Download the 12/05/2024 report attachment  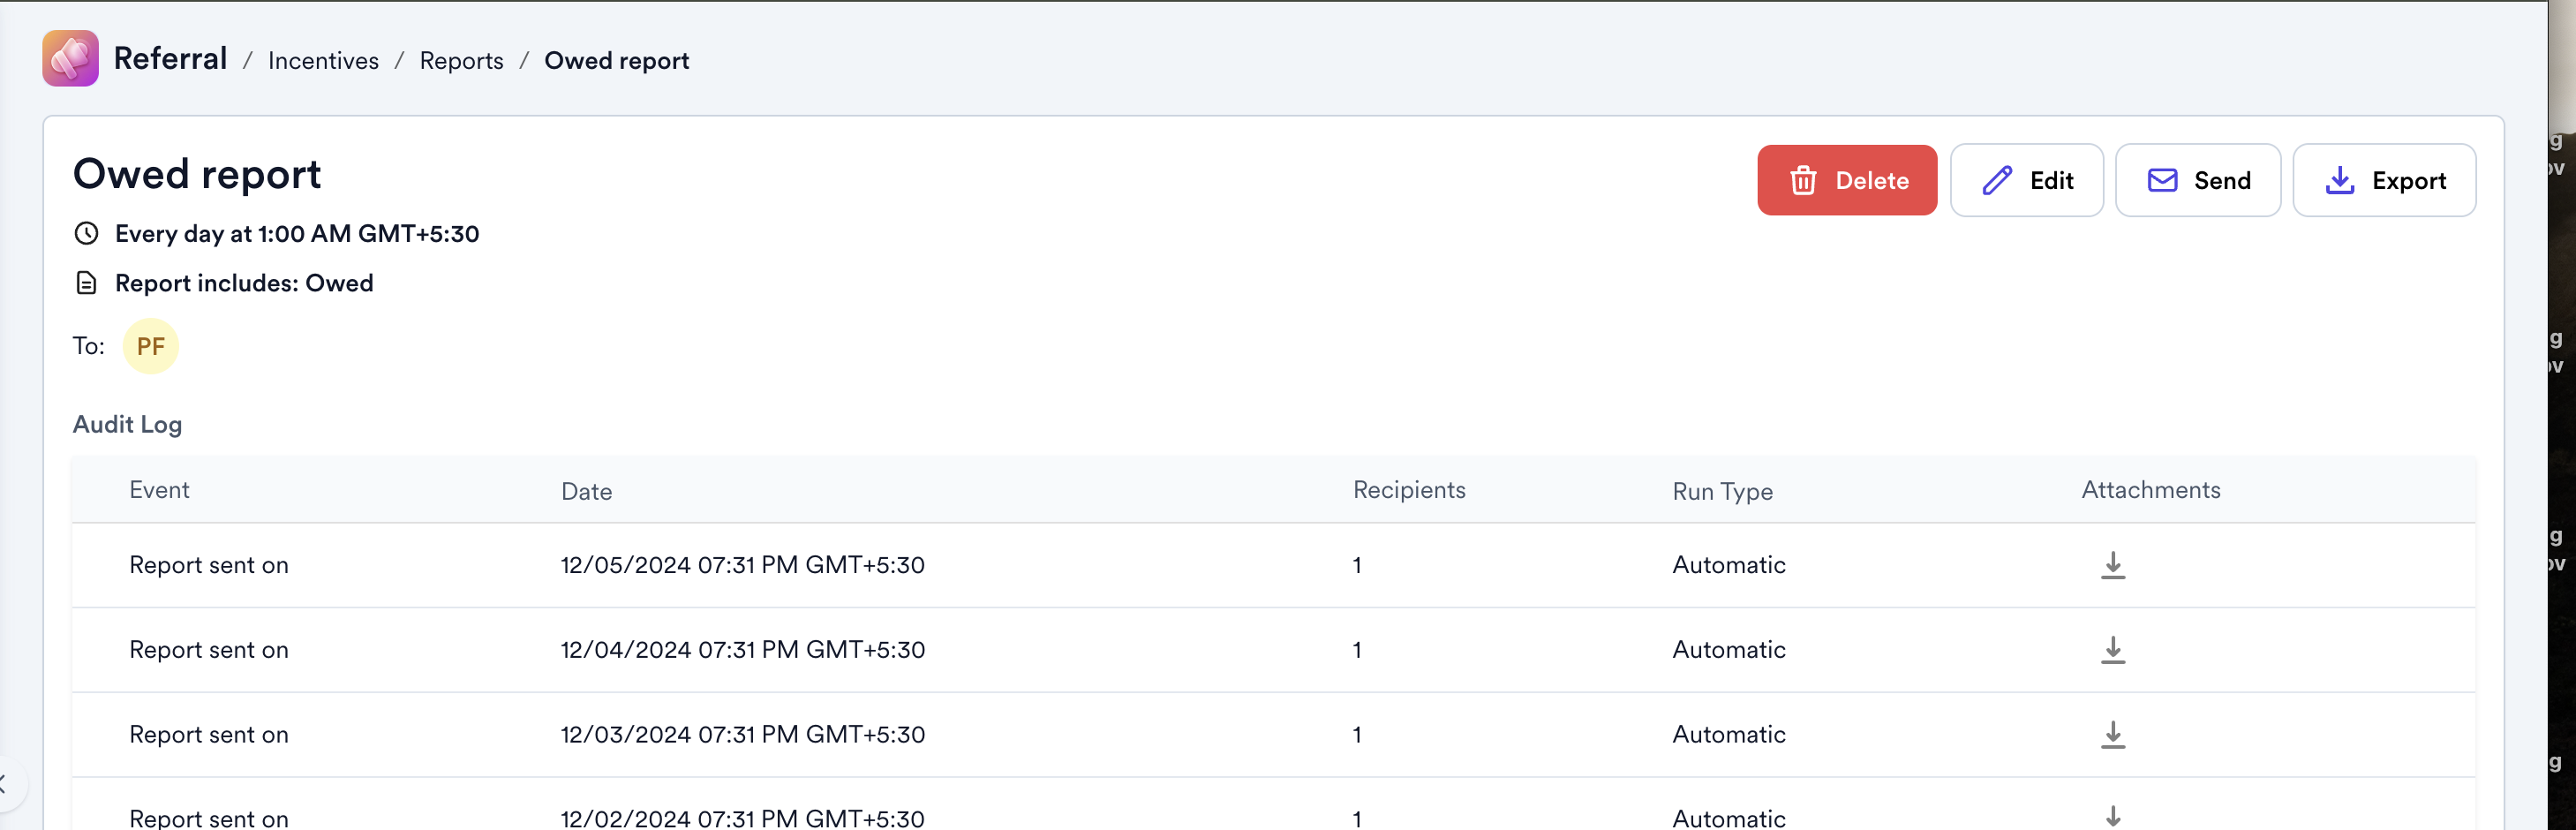[x=2112, y=565]
